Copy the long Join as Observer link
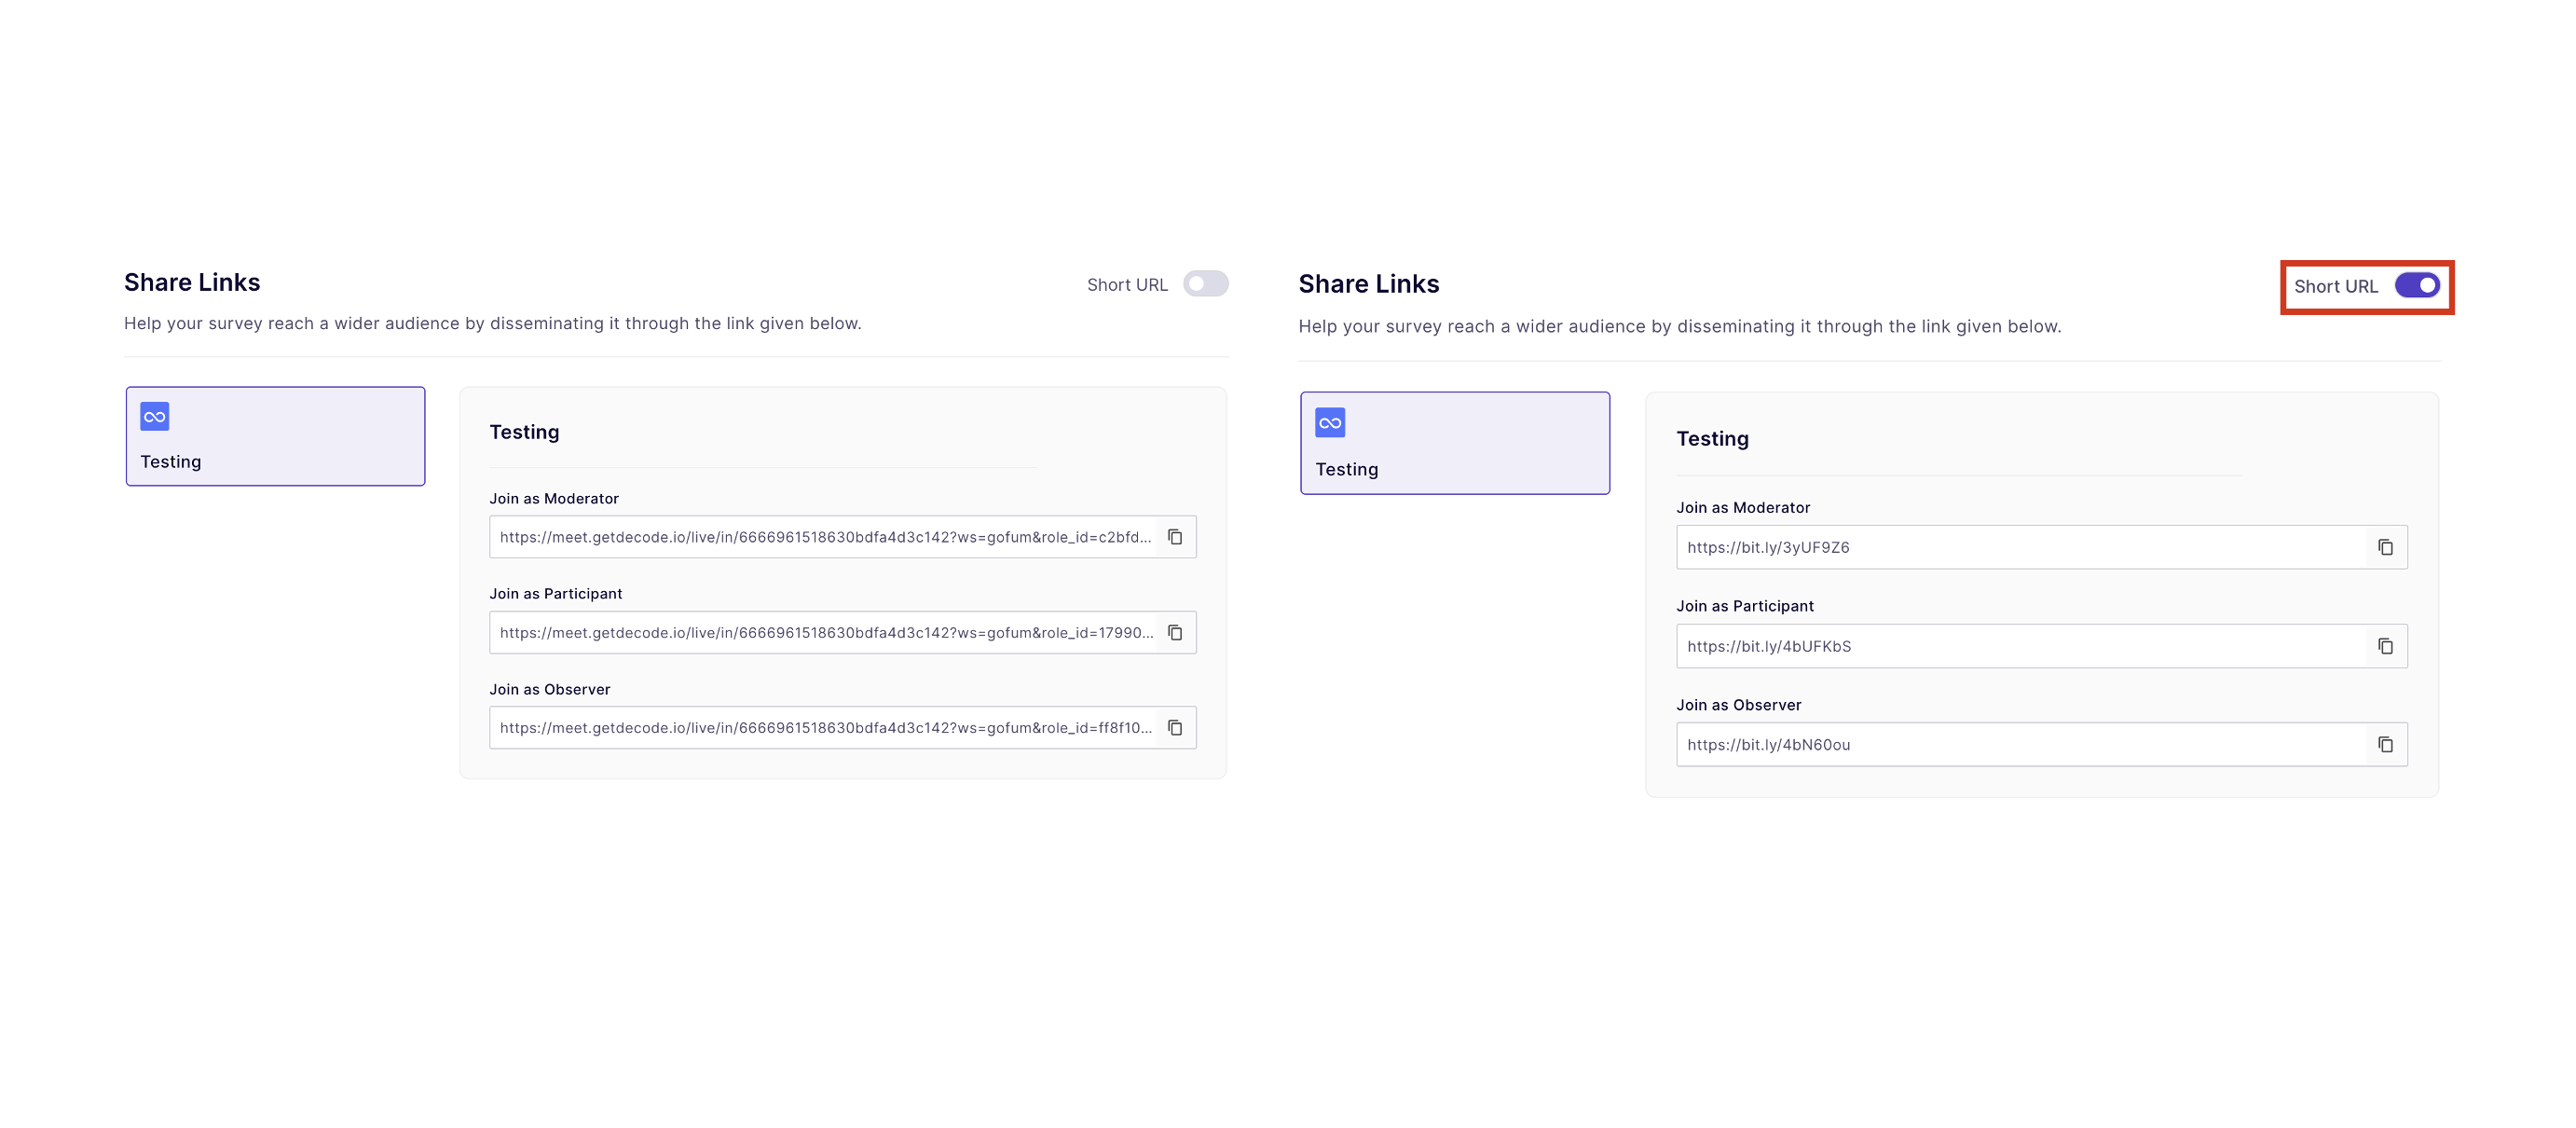2576x1128 pixels. pyautogui.click(x=1175, y=728)
